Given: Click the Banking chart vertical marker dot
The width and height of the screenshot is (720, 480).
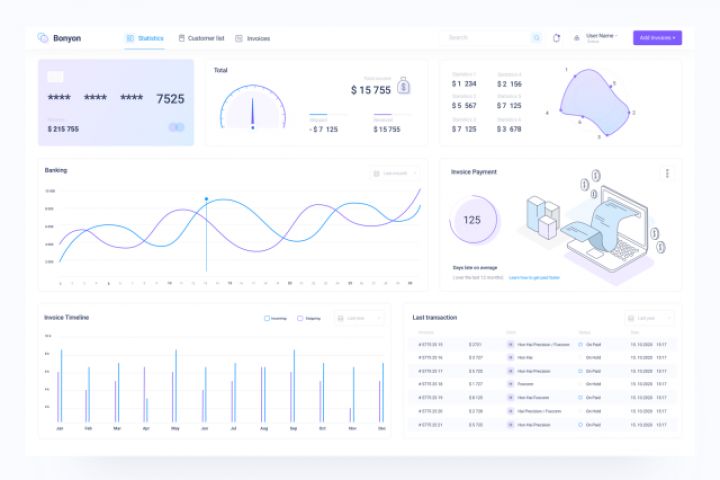Looking at the screenshot, I should [206, 199].
